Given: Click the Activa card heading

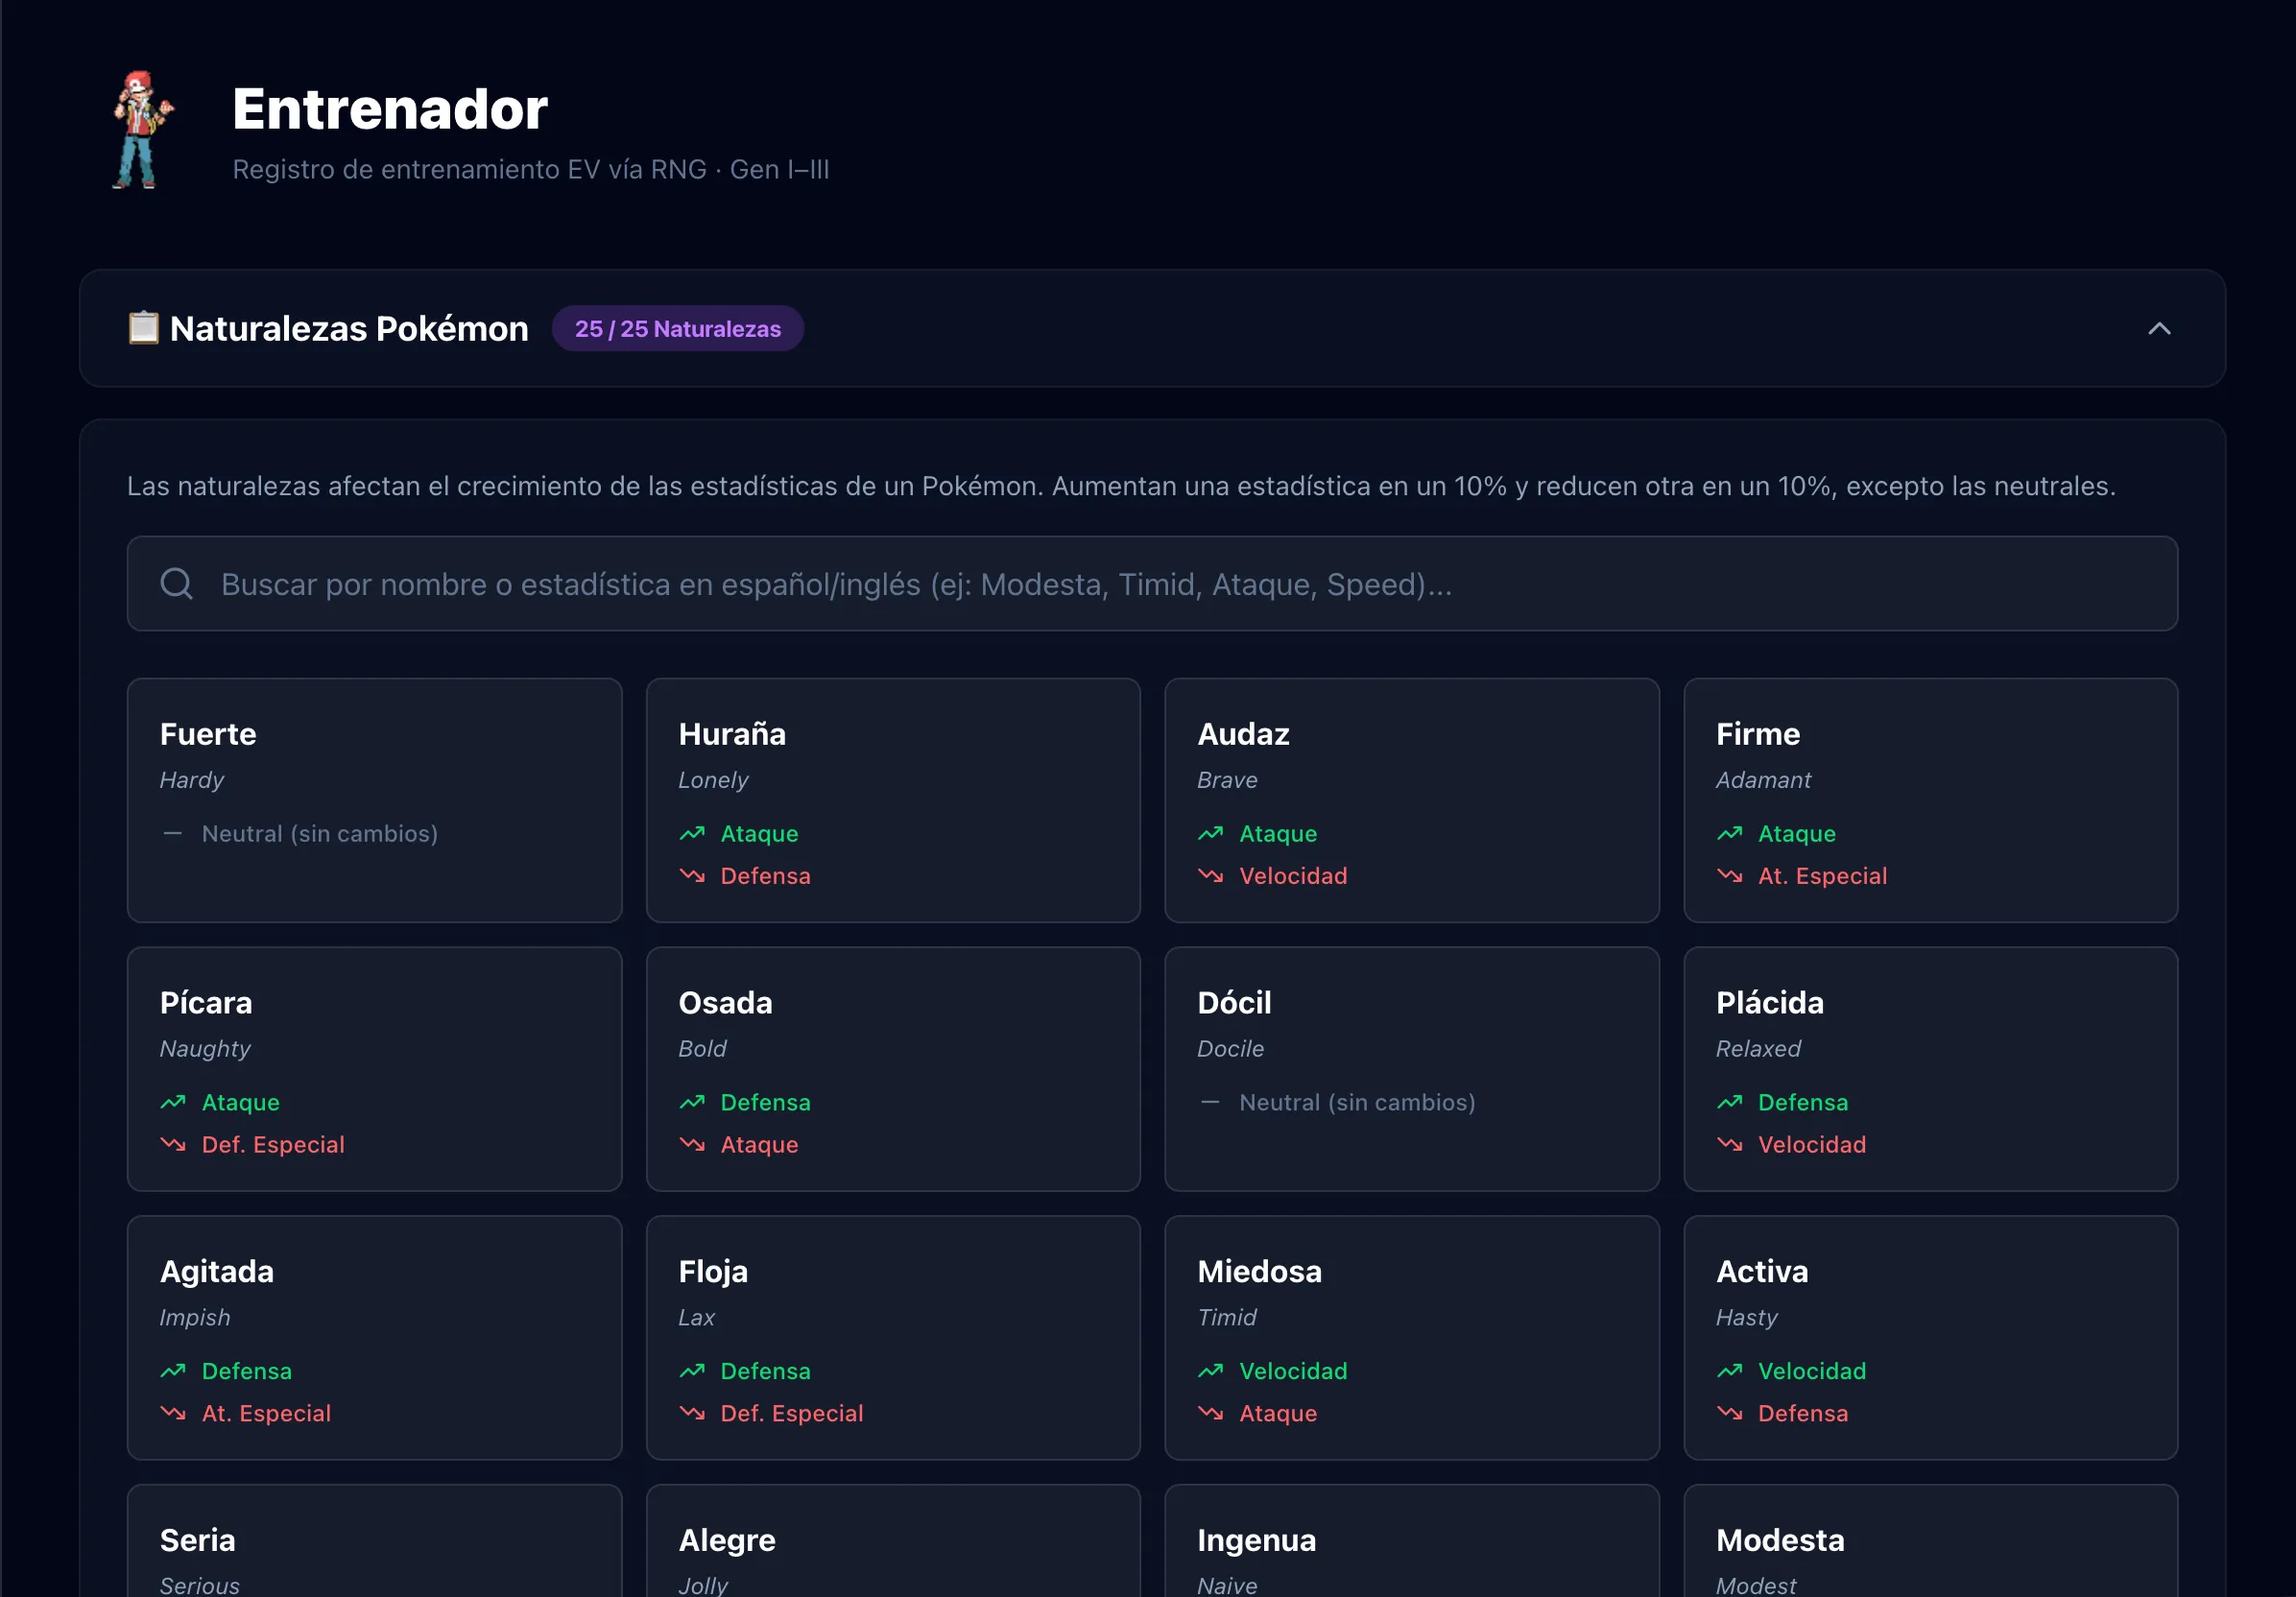Looking at the screenshot, I should [x=1761, y=1271].
